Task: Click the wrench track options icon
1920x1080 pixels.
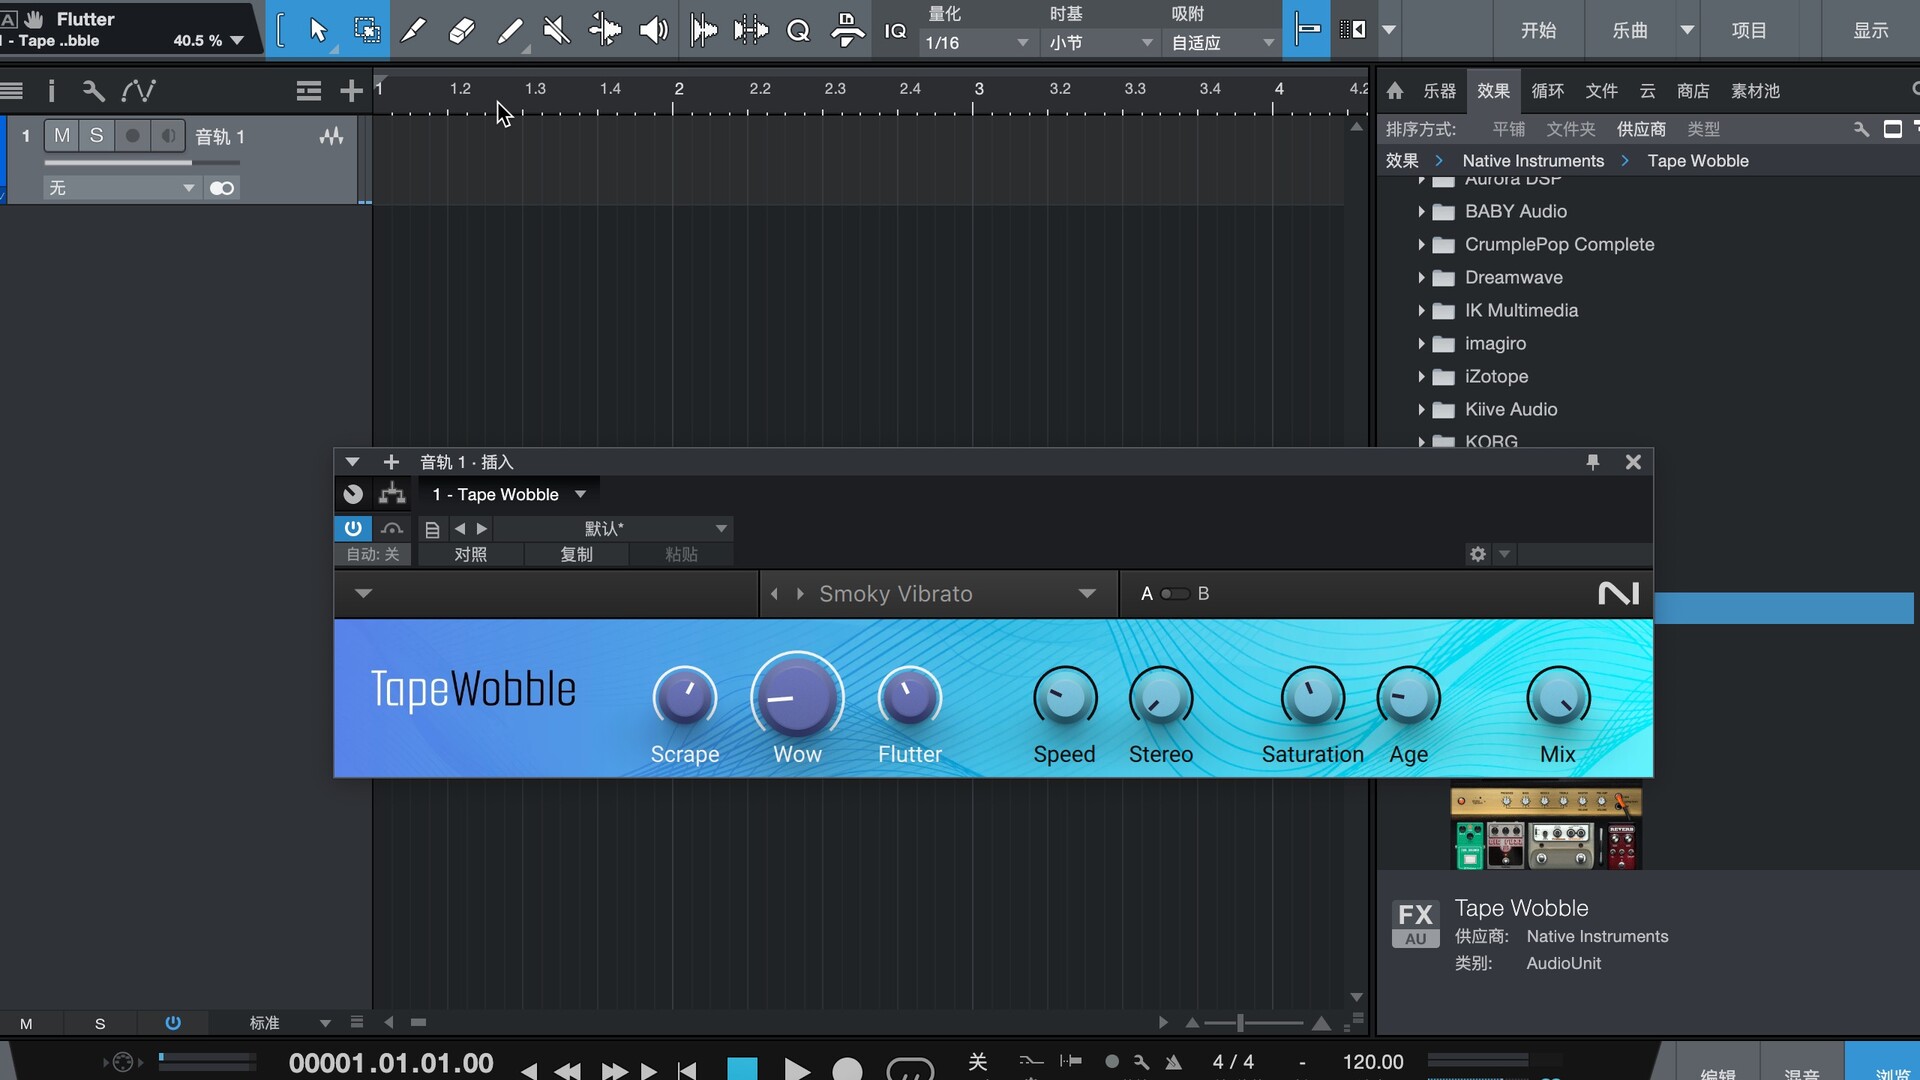Action: [93, 91]
